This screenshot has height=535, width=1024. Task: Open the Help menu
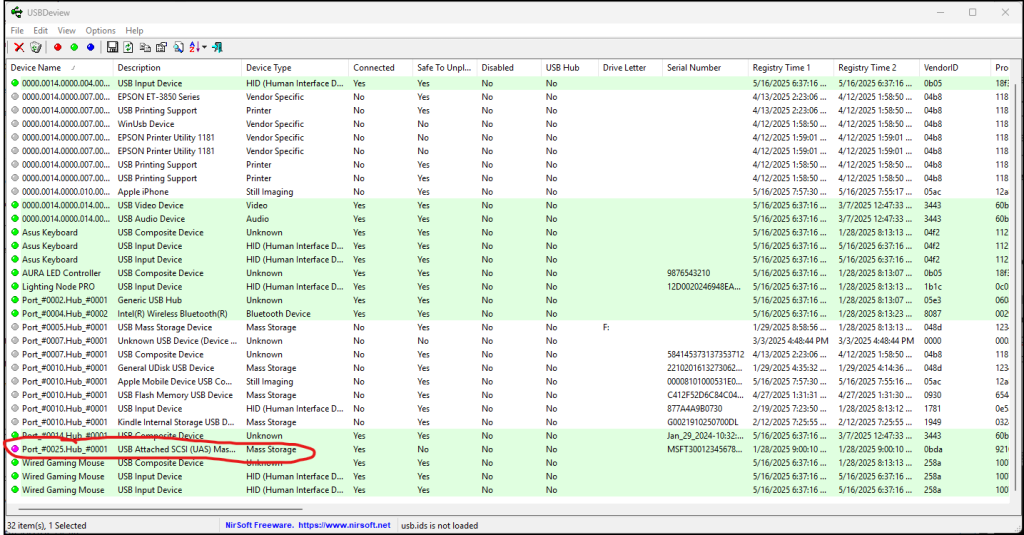[135, 31]
